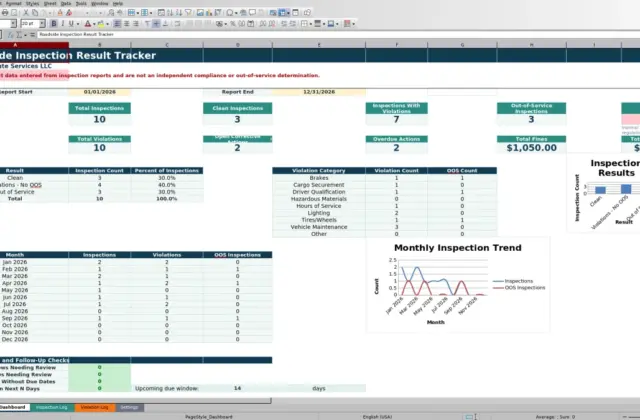The height and width of the screenshot is (420, 640).
Task: Click the Insert Special Character icon
Action: pos(230,13)
